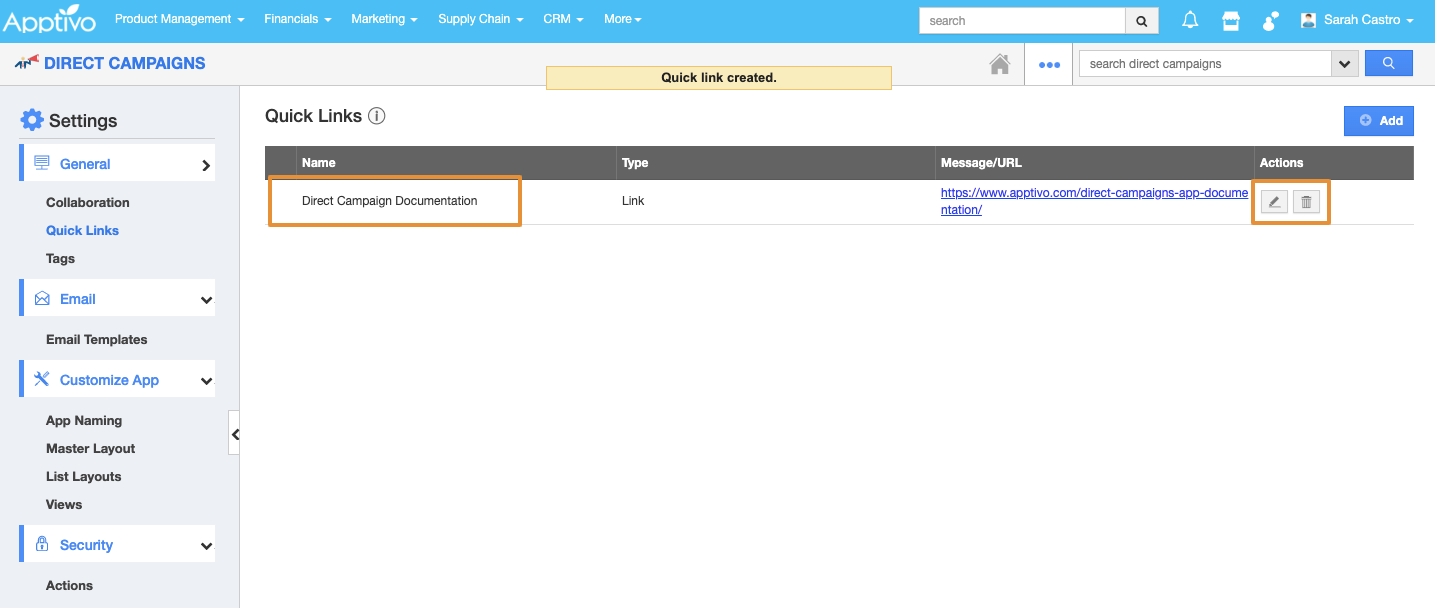Click the blue direct campaigns search button
This screenshot has height=608, width=1435.
(1388, 63)
